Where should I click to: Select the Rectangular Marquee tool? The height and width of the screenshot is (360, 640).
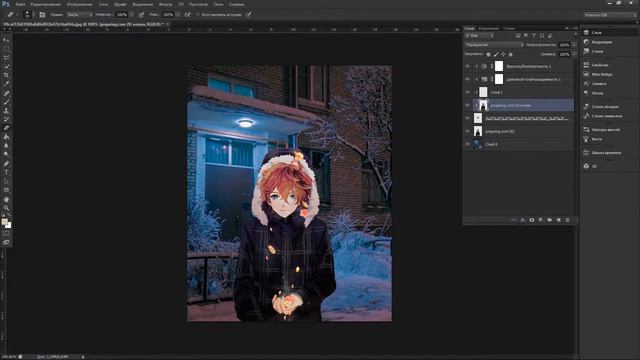tap(6, 49)
